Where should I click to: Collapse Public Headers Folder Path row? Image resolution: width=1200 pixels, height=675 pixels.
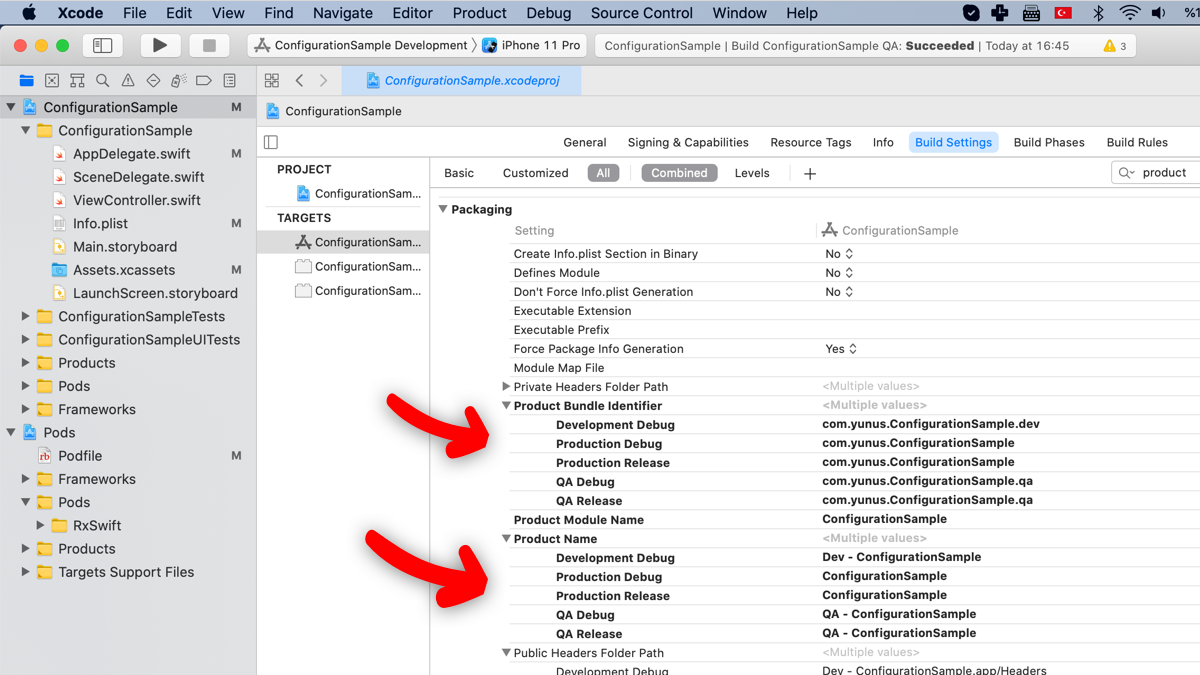(506, 653)
